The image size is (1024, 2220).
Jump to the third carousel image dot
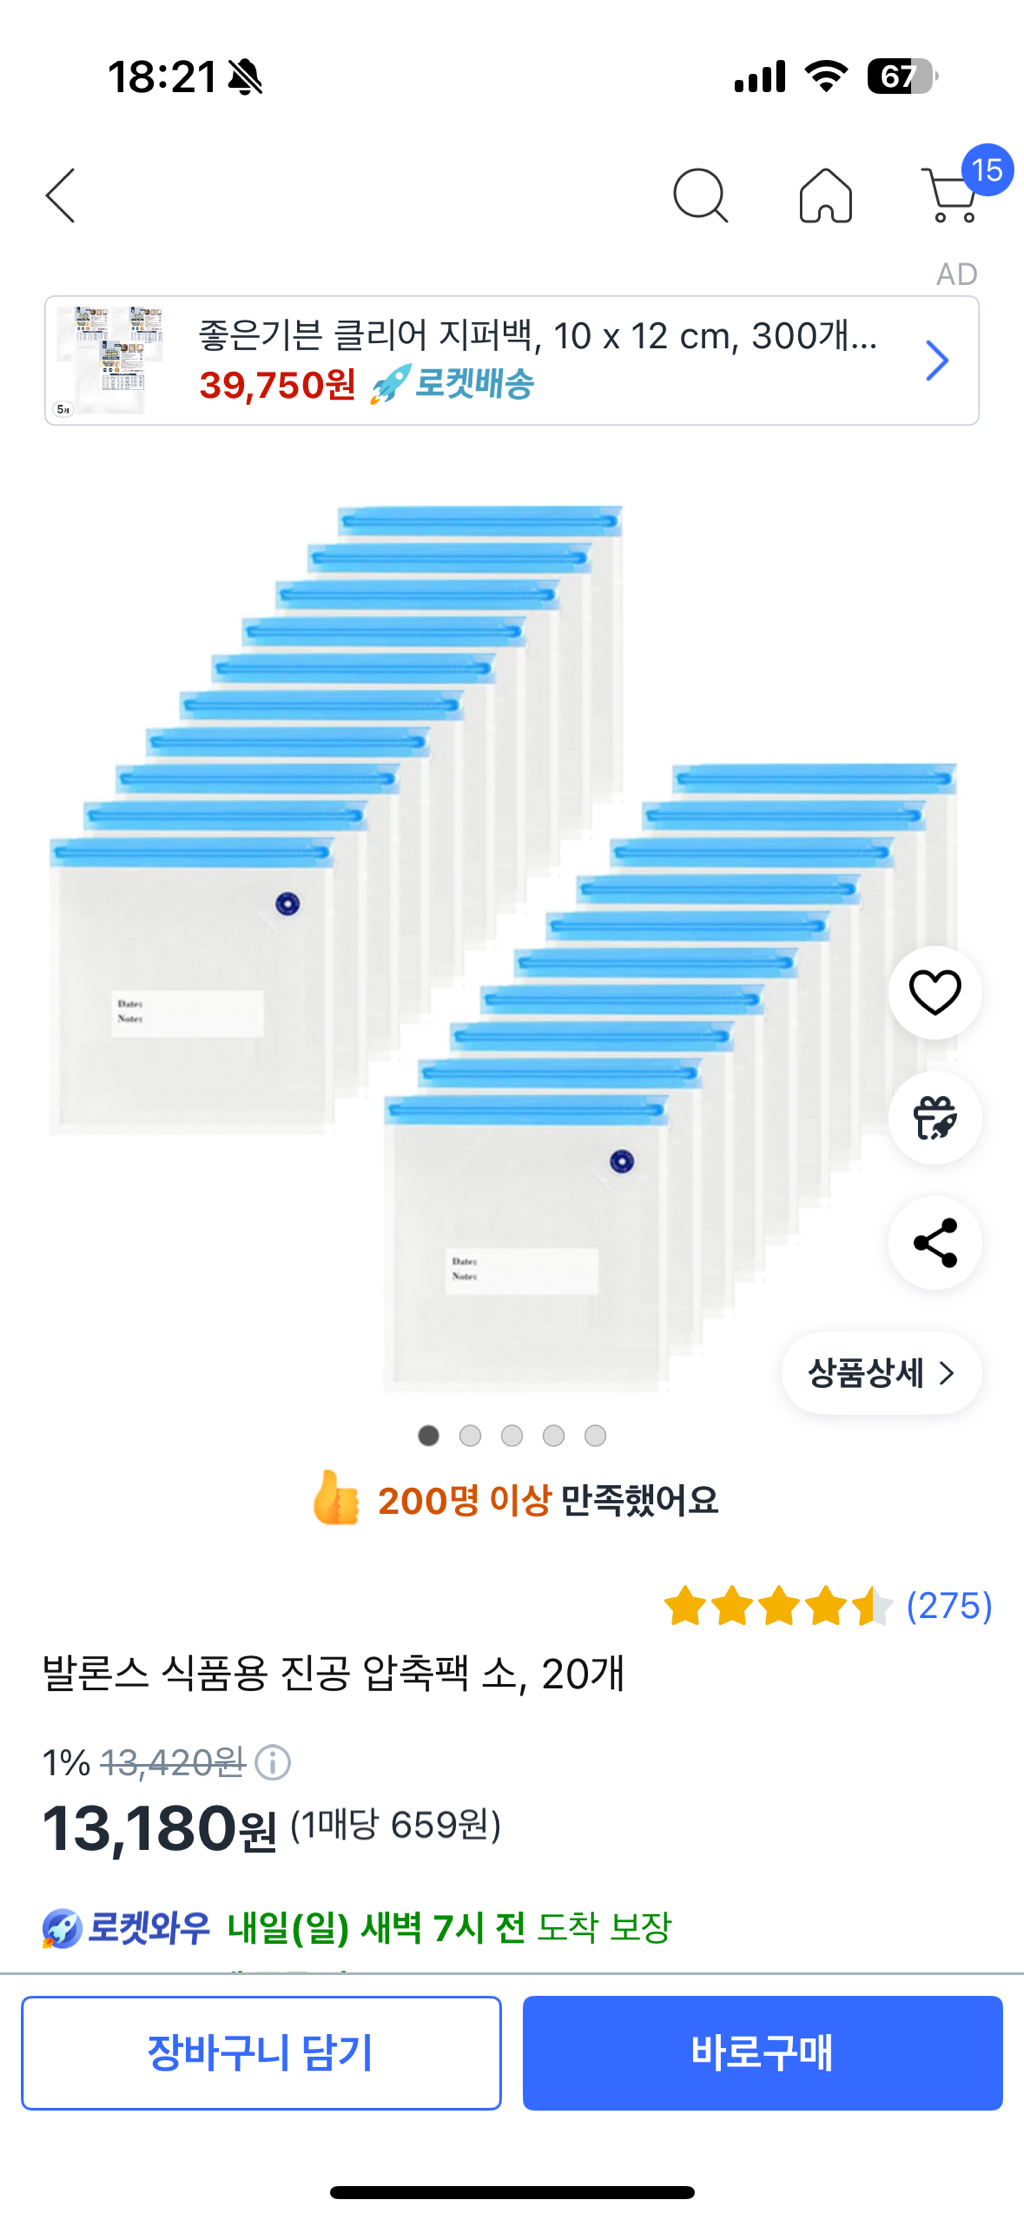click(x=512, y=1436)
